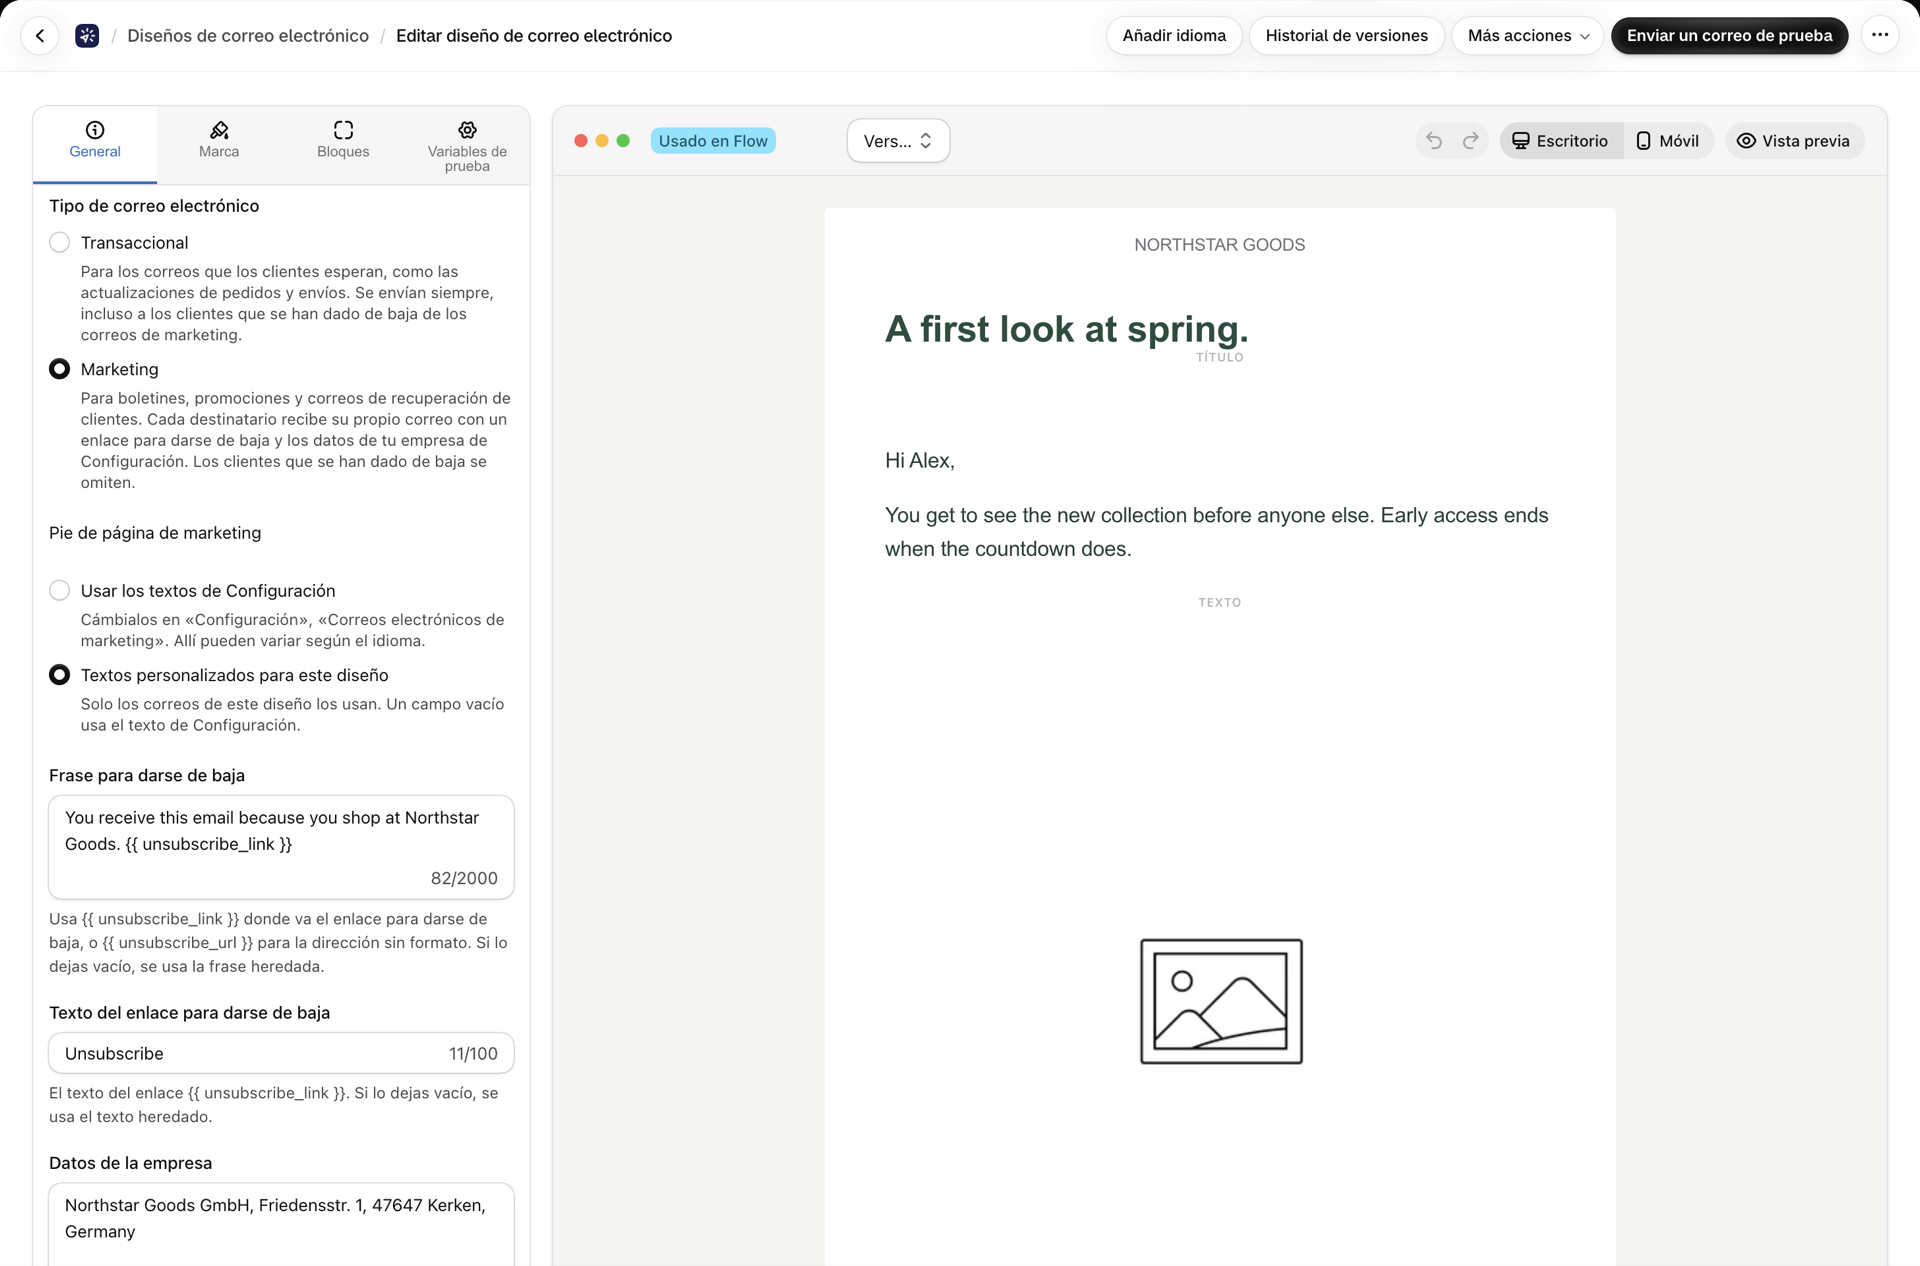Viewport: 1920px width, 1266px height.
Task: Click Añadir idioma button
Action: coord(1174,36)
